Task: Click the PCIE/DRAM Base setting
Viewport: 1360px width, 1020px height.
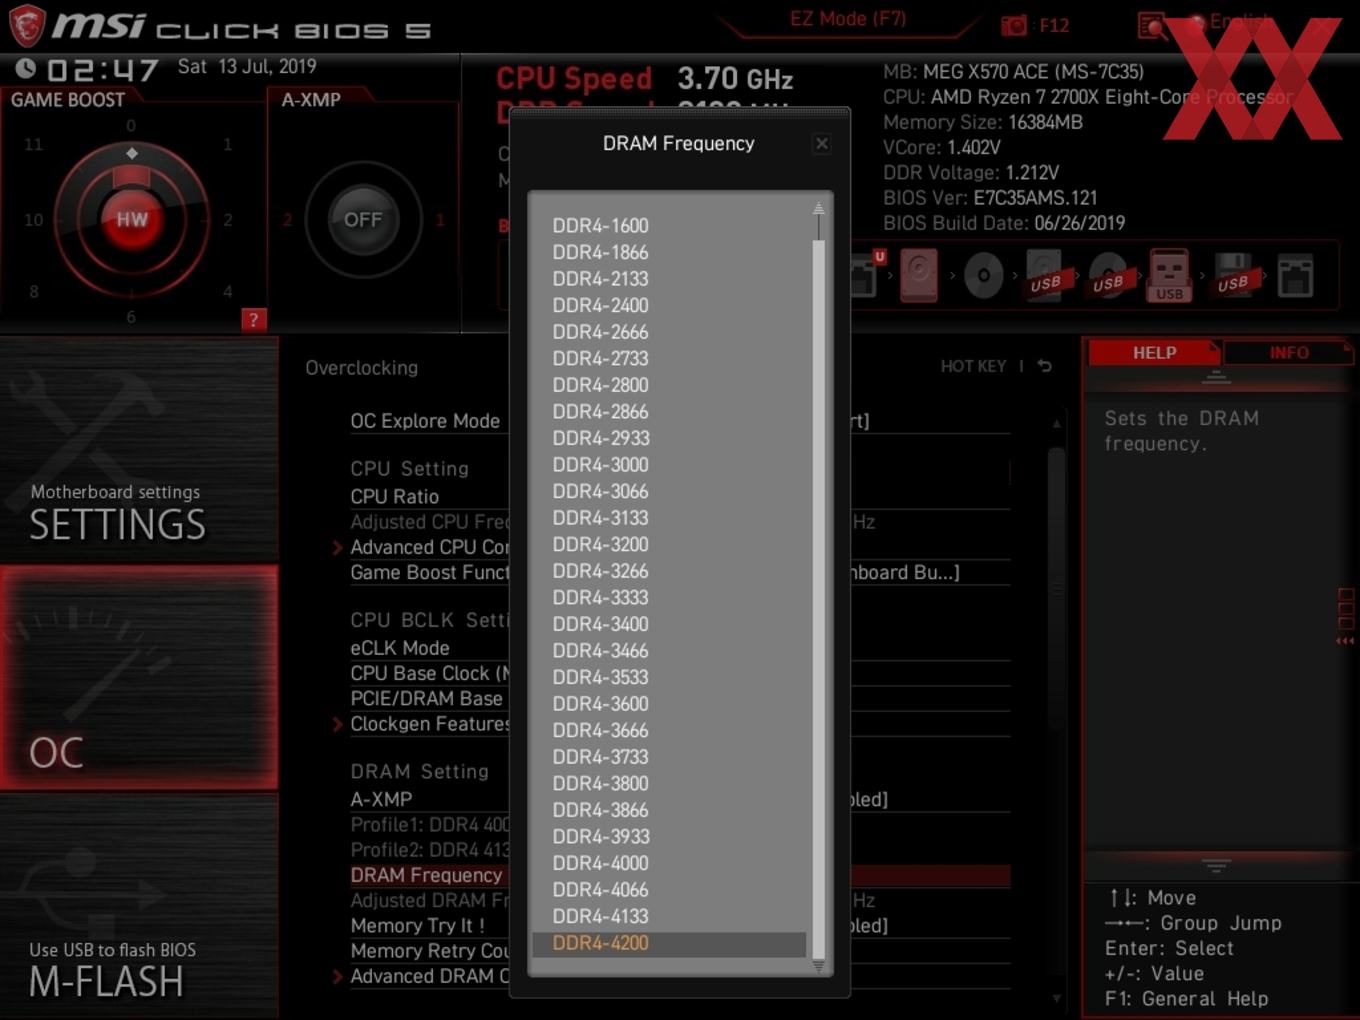Action: 427,698
